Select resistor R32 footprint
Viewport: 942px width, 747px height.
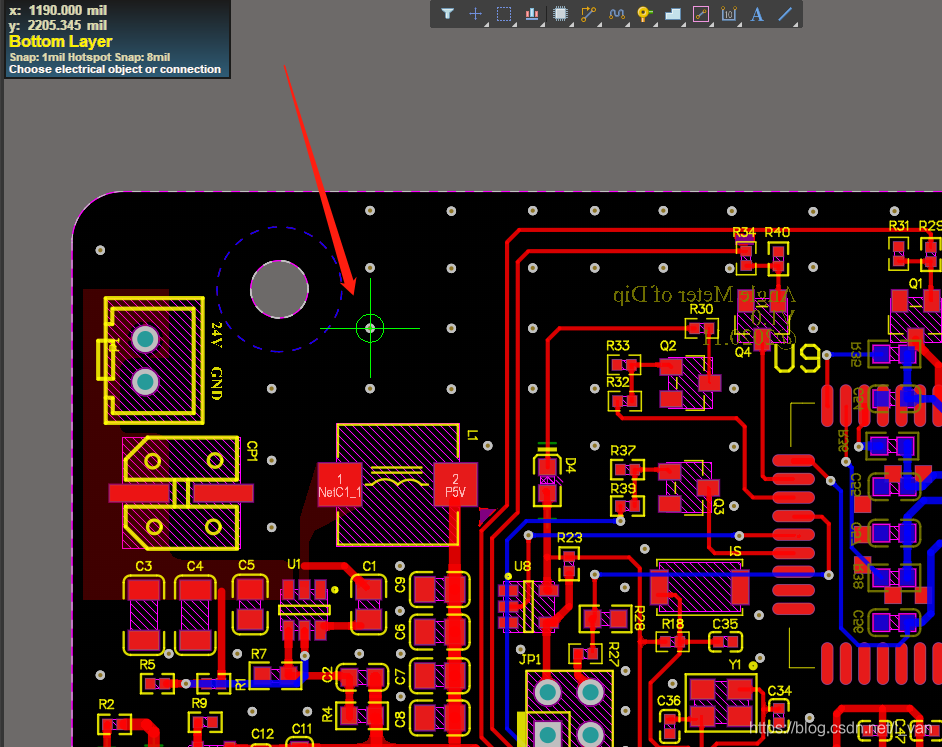[624, 401]
